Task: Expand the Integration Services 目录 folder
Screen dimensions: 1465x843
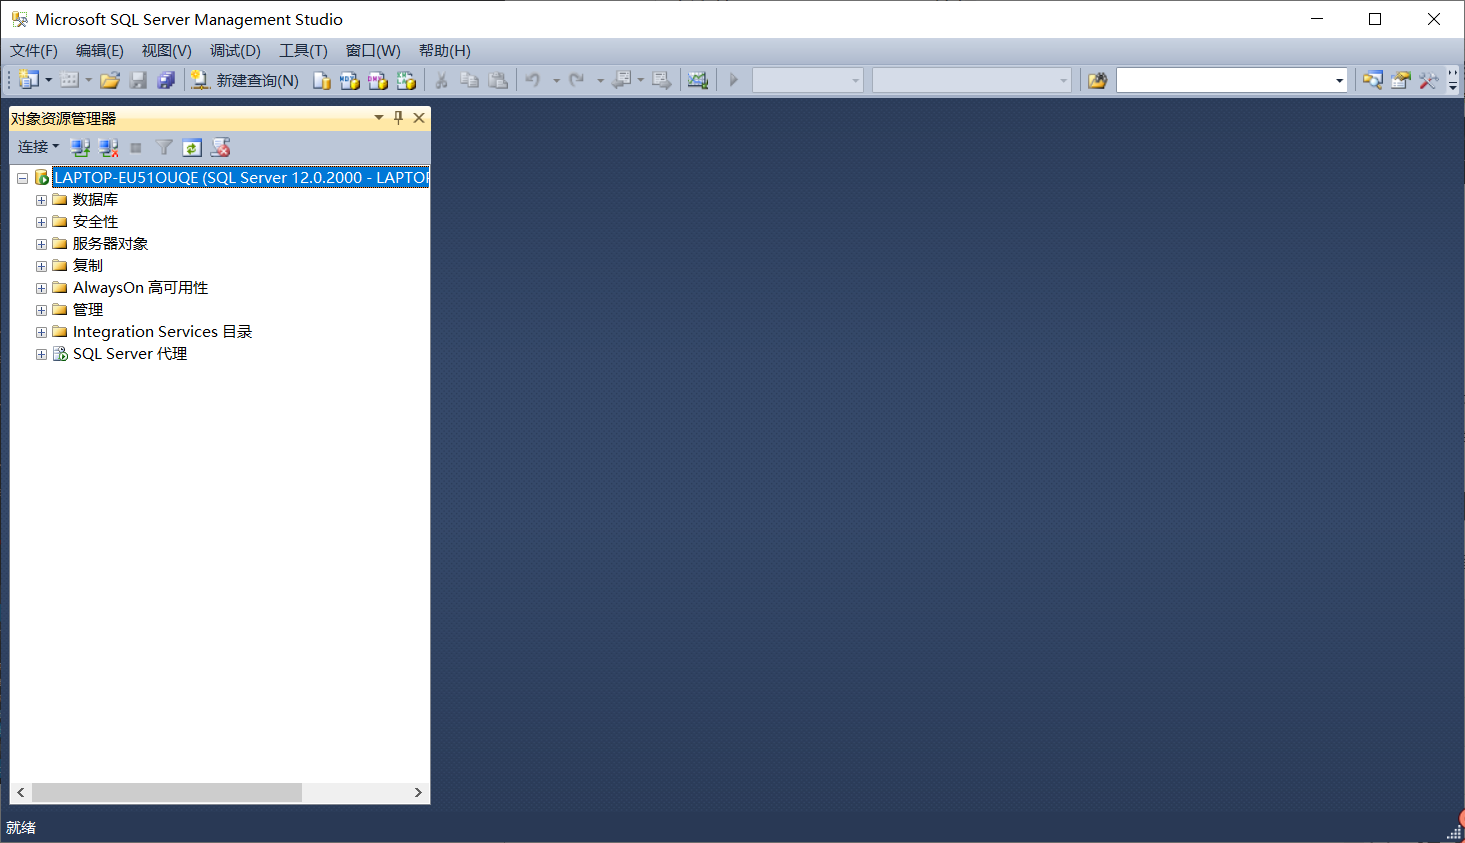Action: click(41, 332)
